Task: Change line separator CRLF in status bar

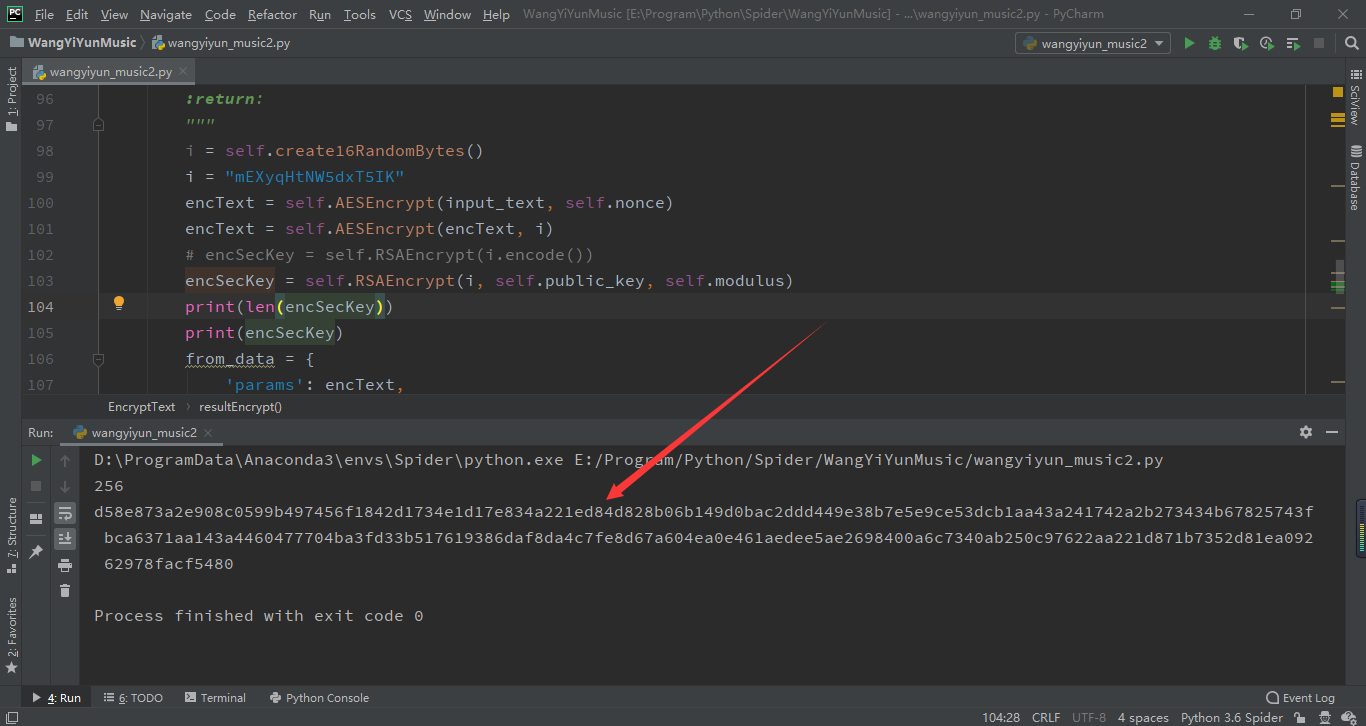Action: click(x=1046, y=717)
